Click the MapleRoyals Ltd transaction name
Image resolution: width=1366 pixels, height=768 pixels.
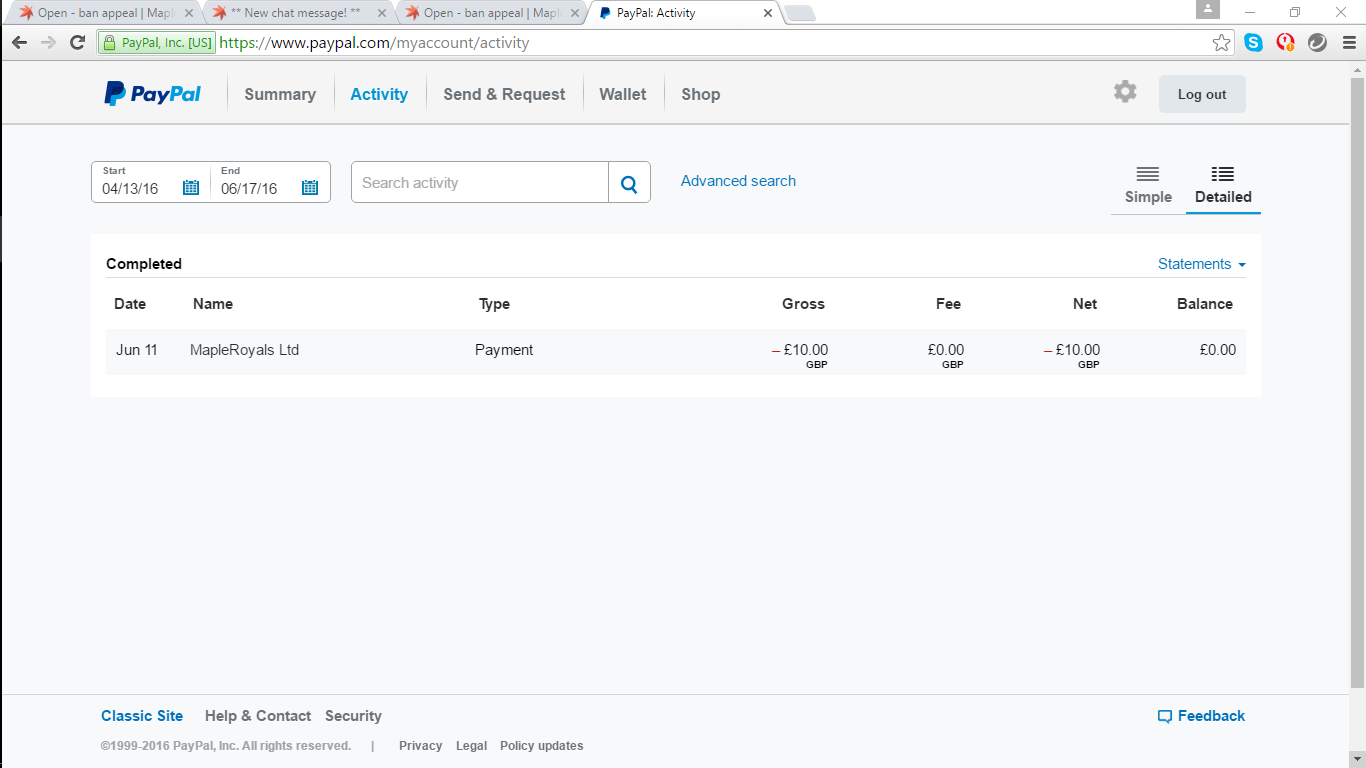coord(244,350)
